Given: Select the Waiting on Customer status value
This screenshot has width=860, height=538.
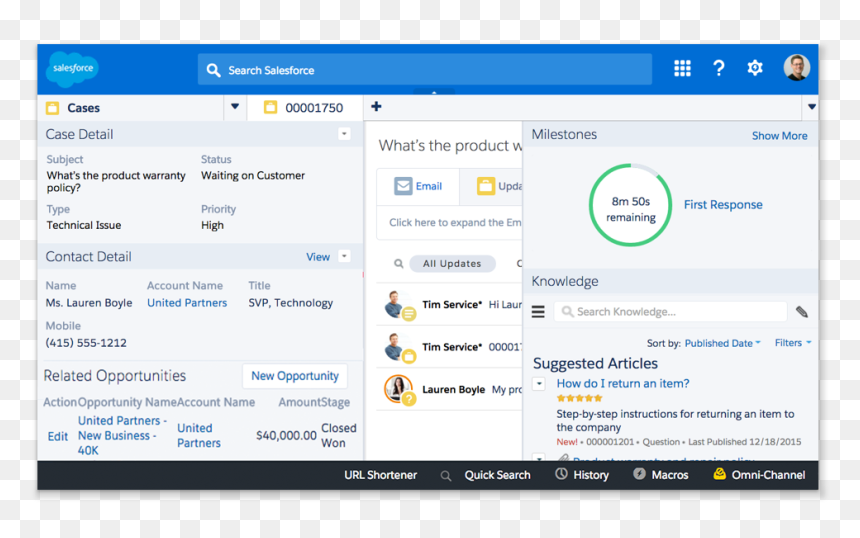Looking at the screenshot, I should [x=253, y=175].
